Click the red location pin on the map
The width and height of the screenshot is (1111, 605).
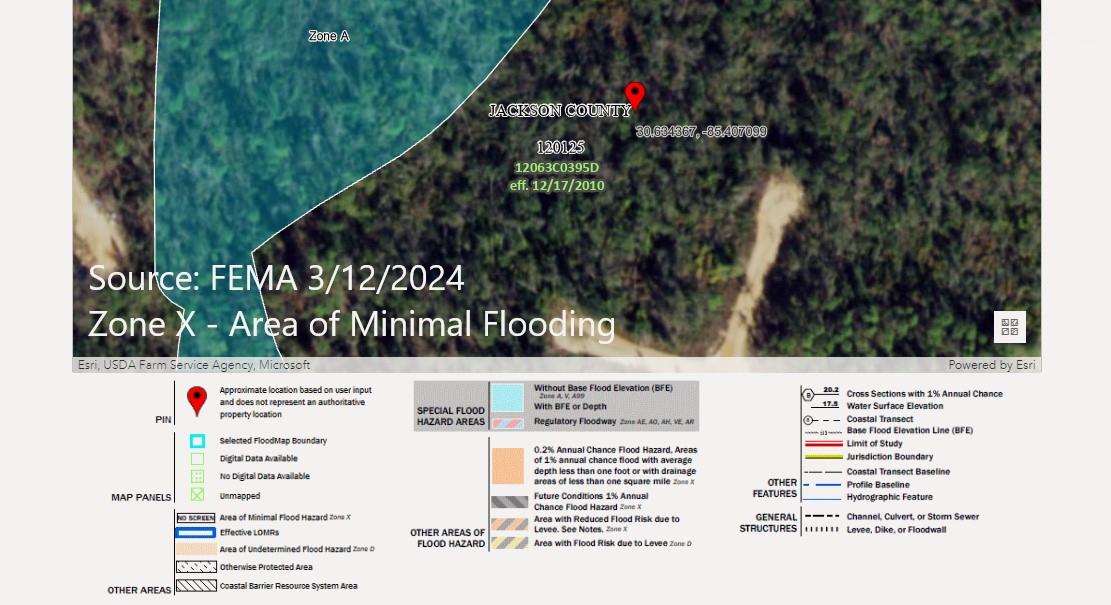click(x=634, y=94)
